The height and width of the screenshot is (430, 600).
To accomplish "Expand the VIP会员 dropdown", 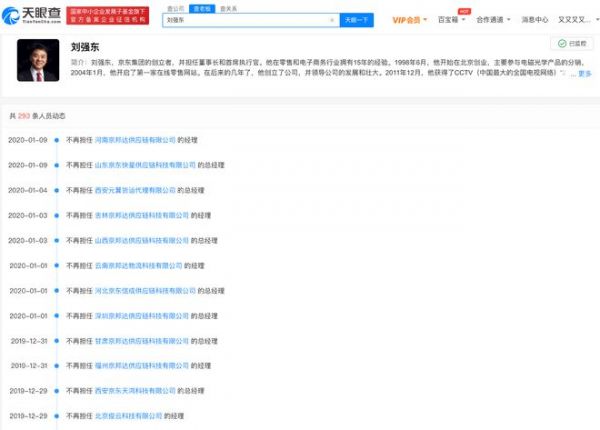I will click(x=409, y=20).
